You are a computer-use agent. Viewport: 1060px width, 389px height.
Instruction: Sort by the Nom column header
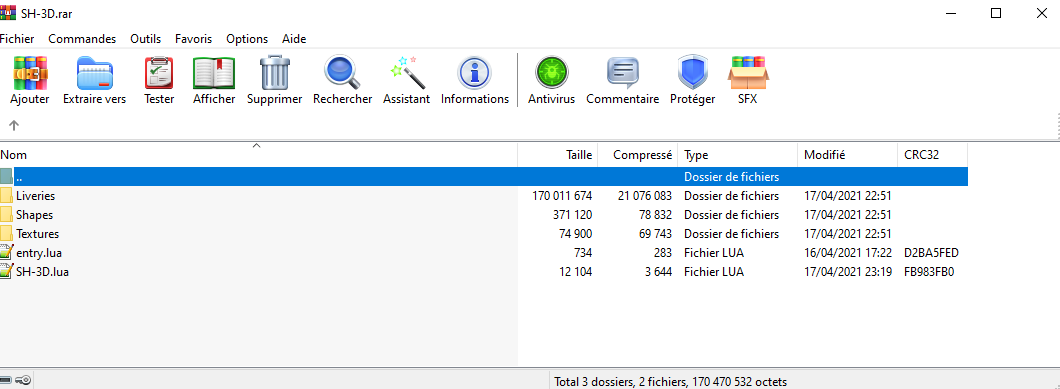pyautogui.click(x=258, y=155)
